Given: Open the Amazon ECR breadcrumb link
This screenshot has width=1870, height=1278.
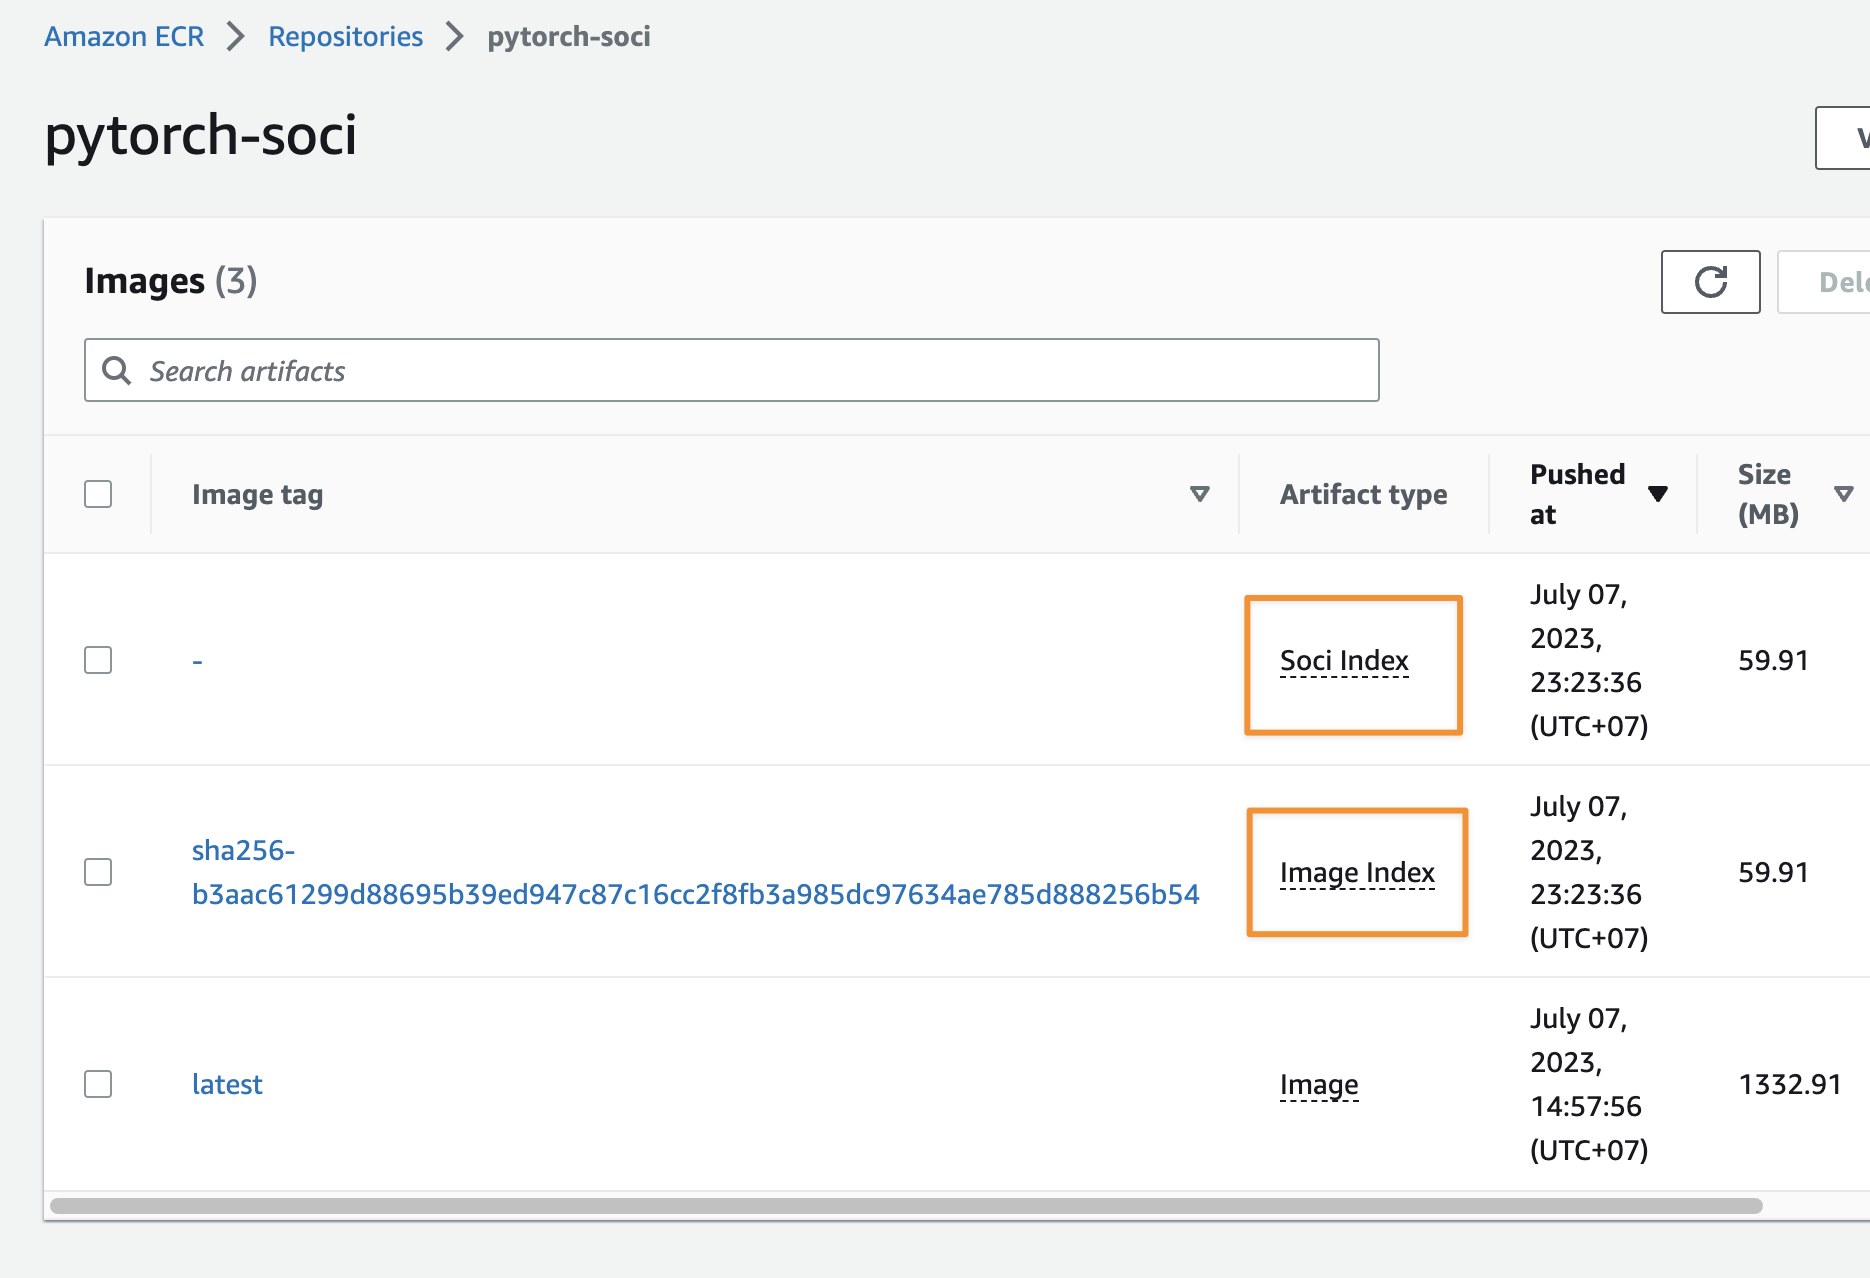Looking at the screenshot, I should (x=124, y=37).
